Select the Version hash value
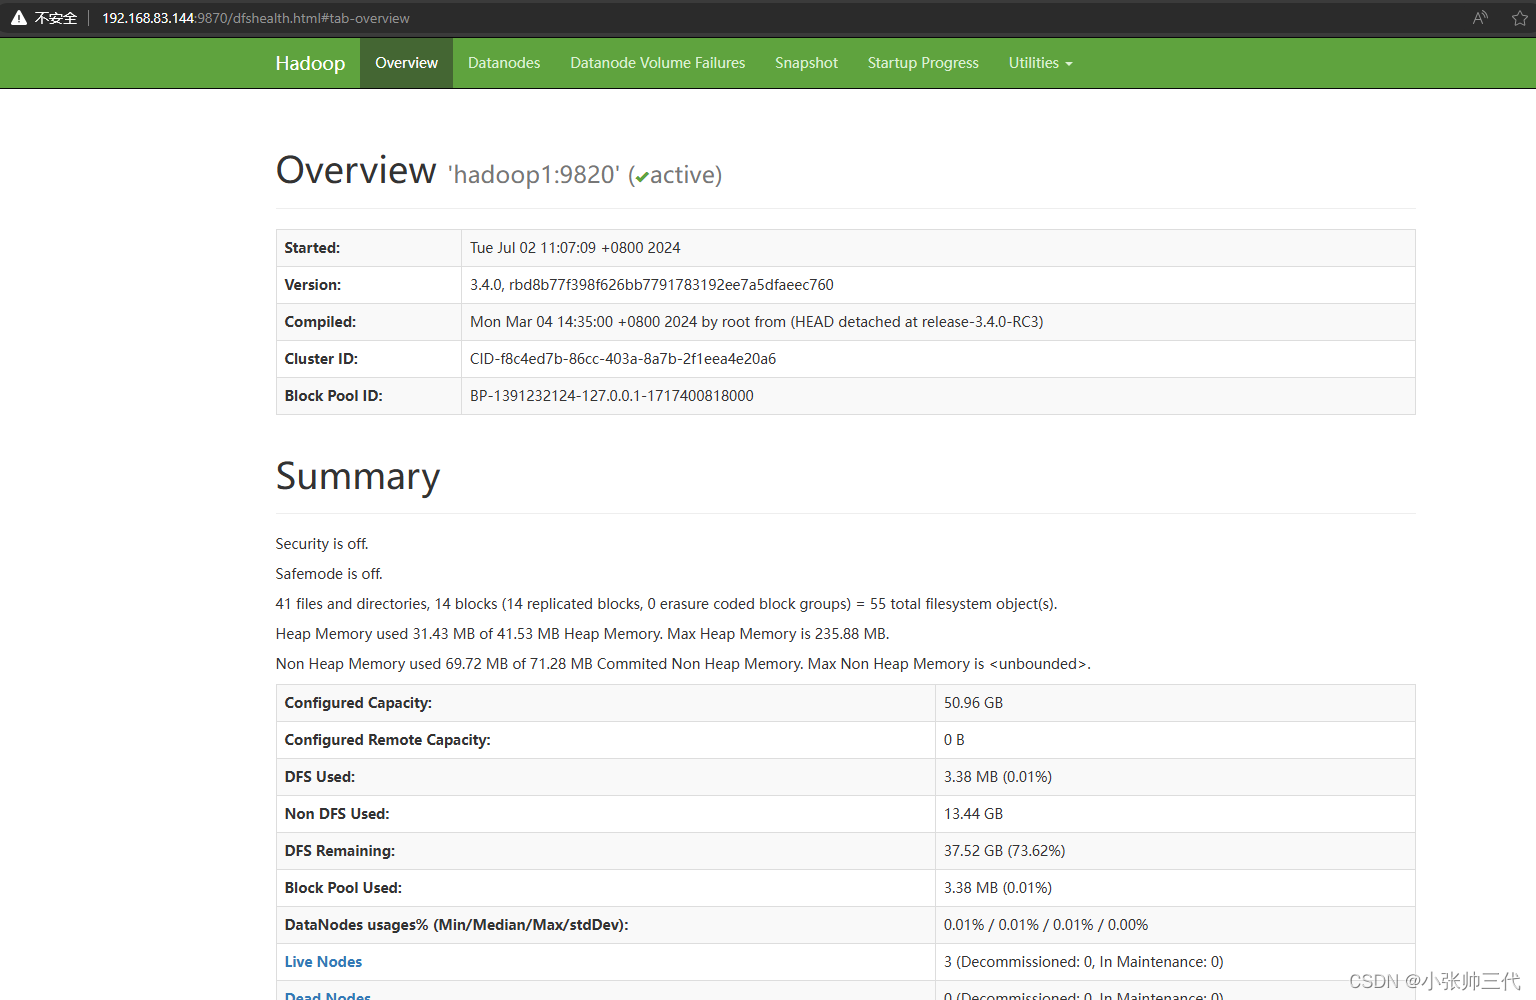 652,285
